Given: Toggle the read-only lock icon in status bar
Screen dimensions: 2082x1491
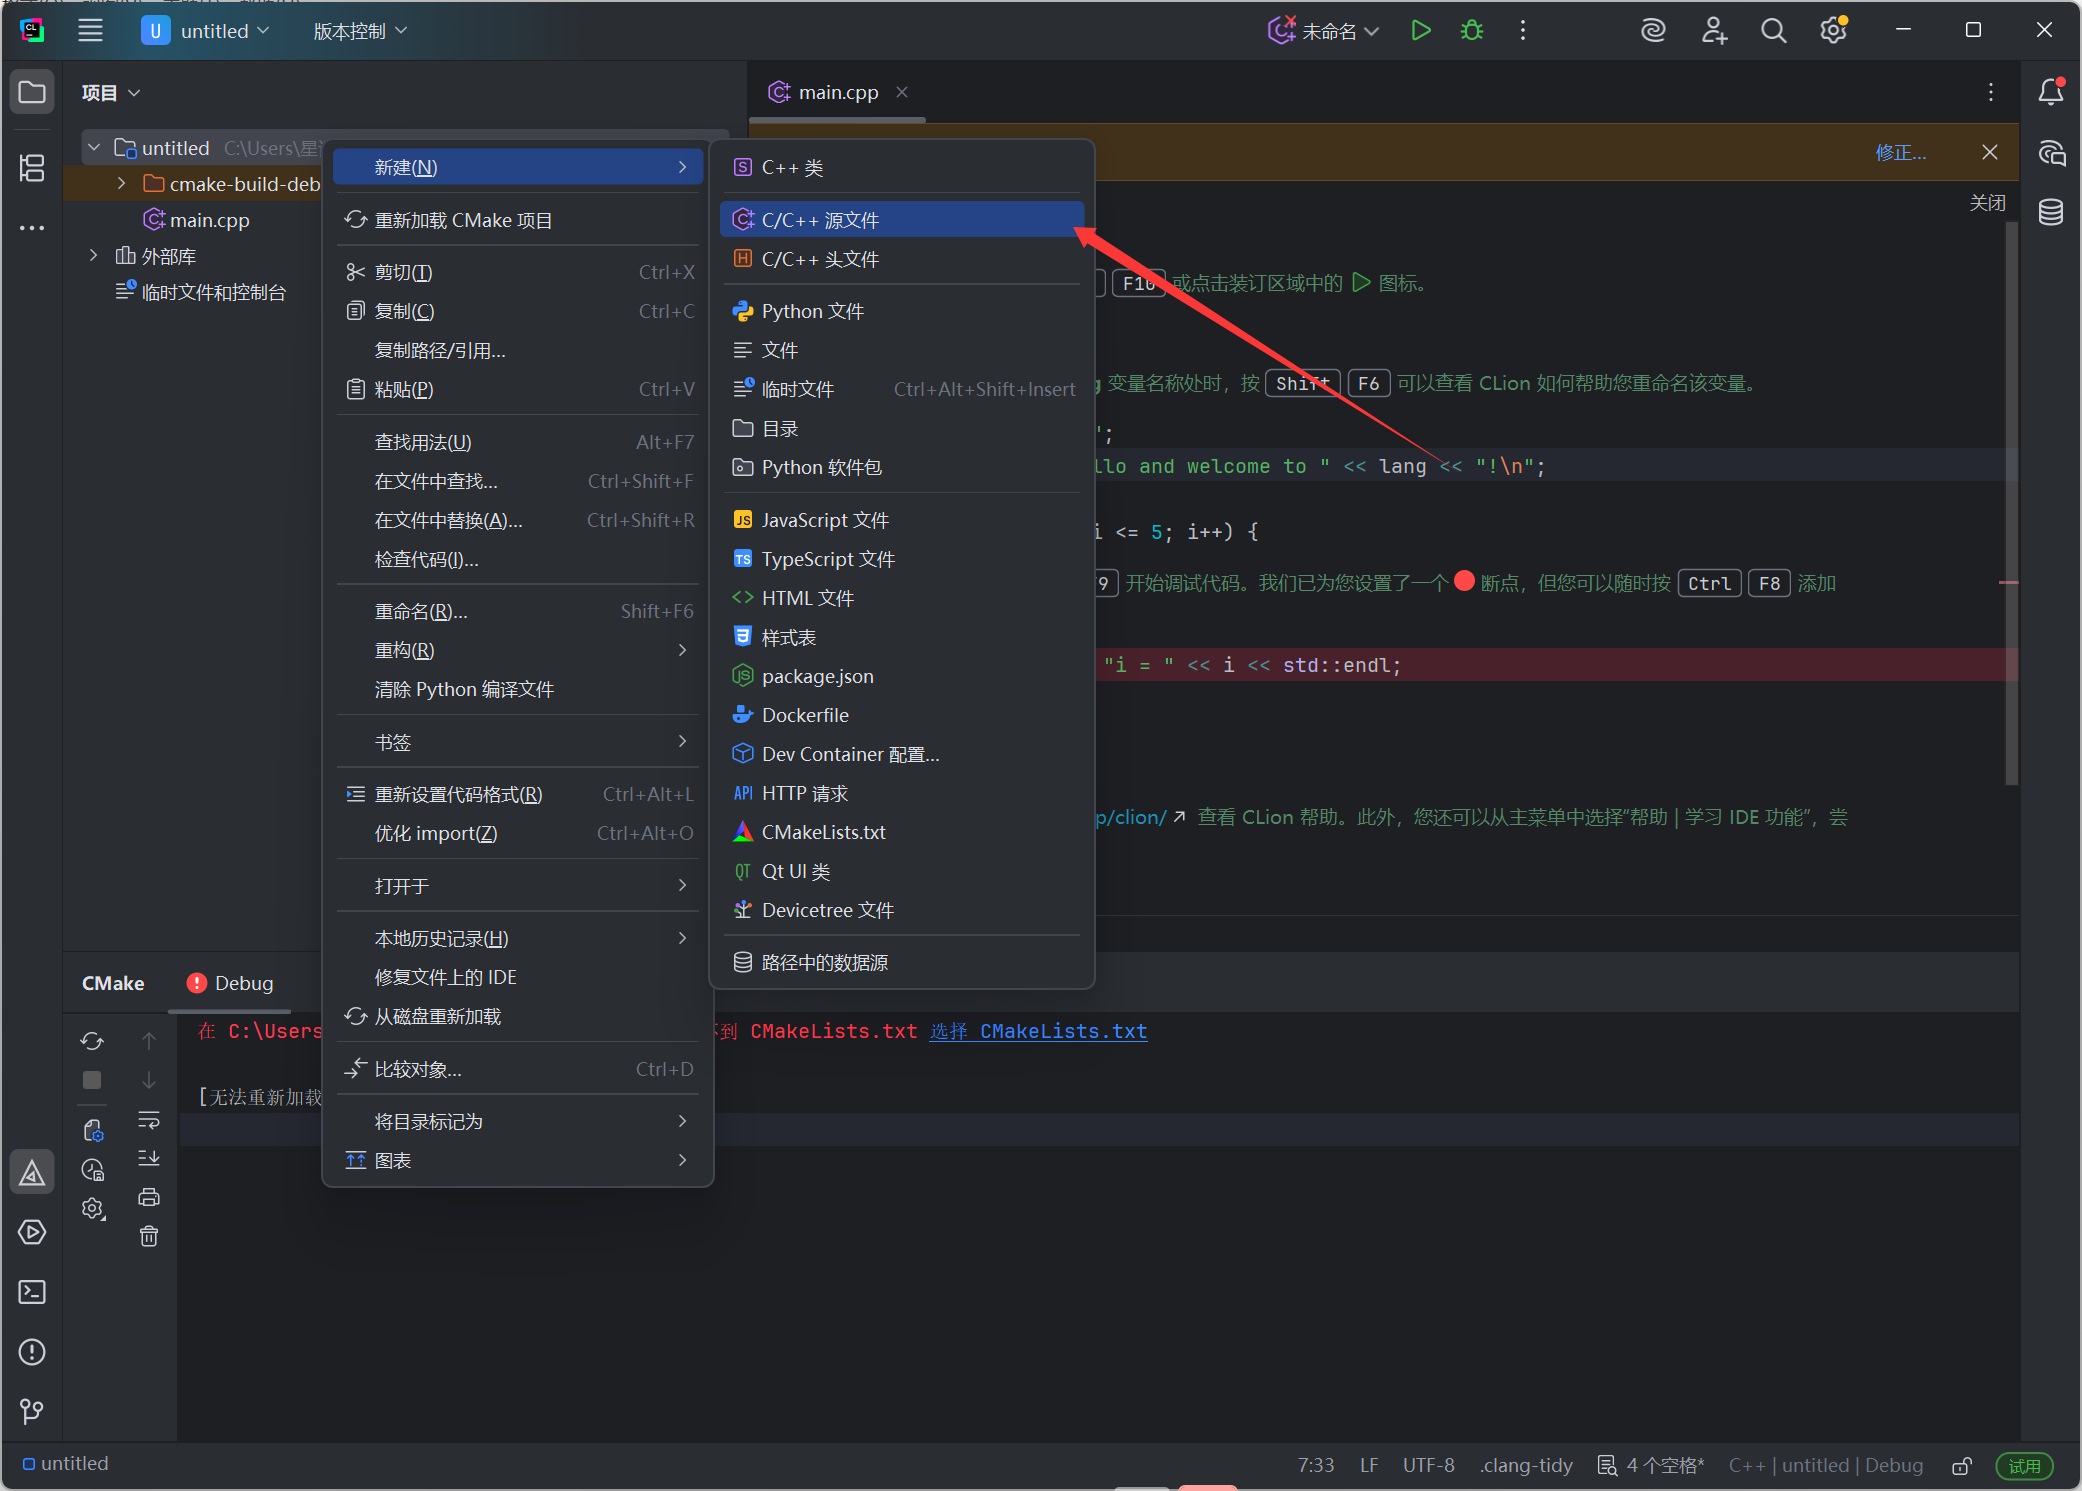Looking at the screenshot, I should [x=1962, y=1465].
